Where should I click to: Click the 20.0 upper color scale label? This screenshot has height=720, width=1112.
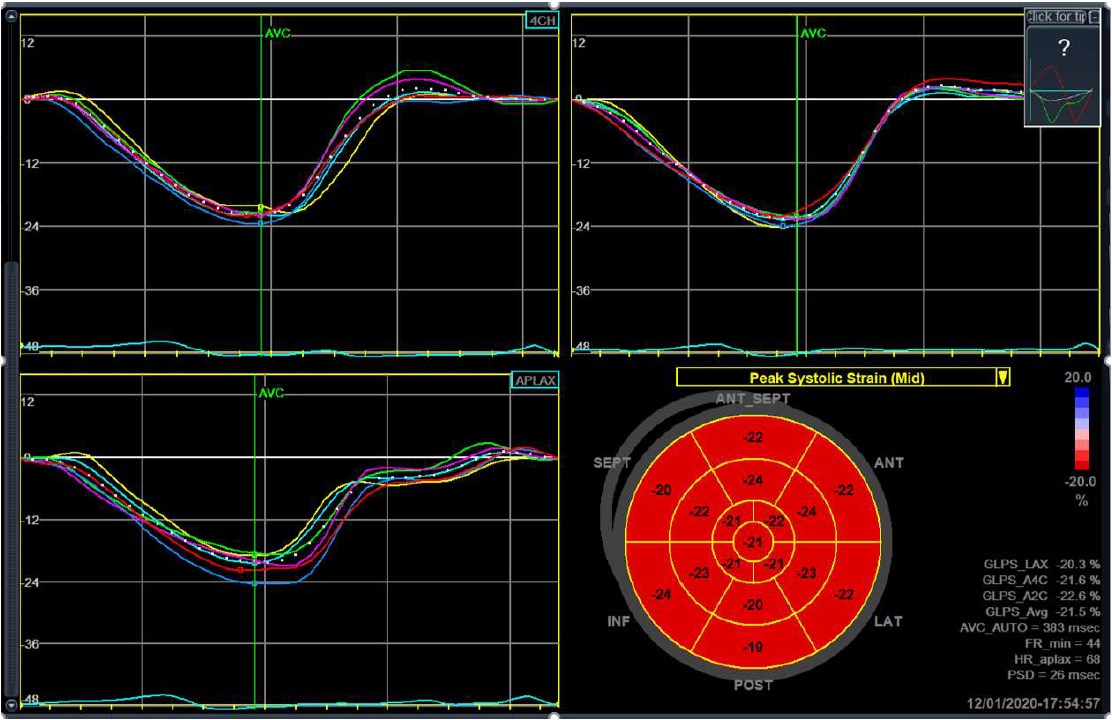1078,377
